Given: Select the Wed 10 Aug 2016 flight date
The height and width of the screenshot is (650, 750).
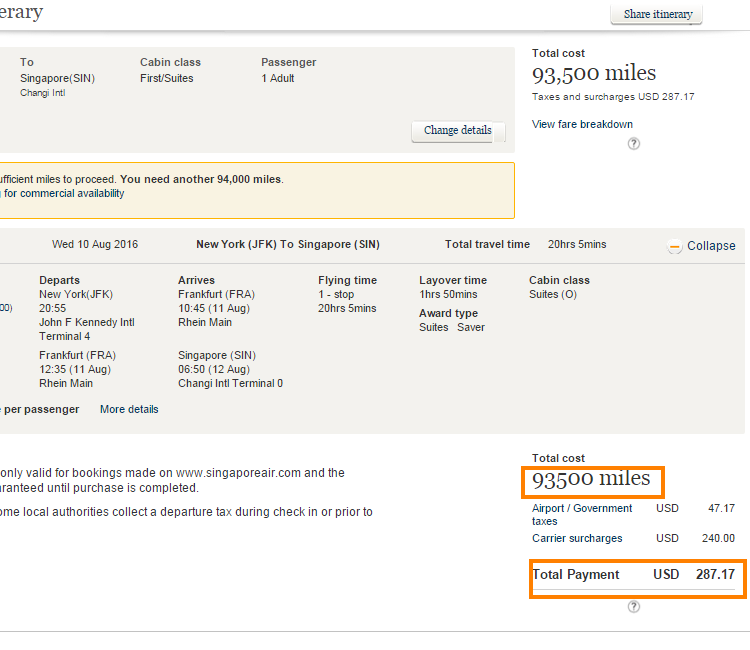Looking at the screenshot, I should click(x=95, y=245).
